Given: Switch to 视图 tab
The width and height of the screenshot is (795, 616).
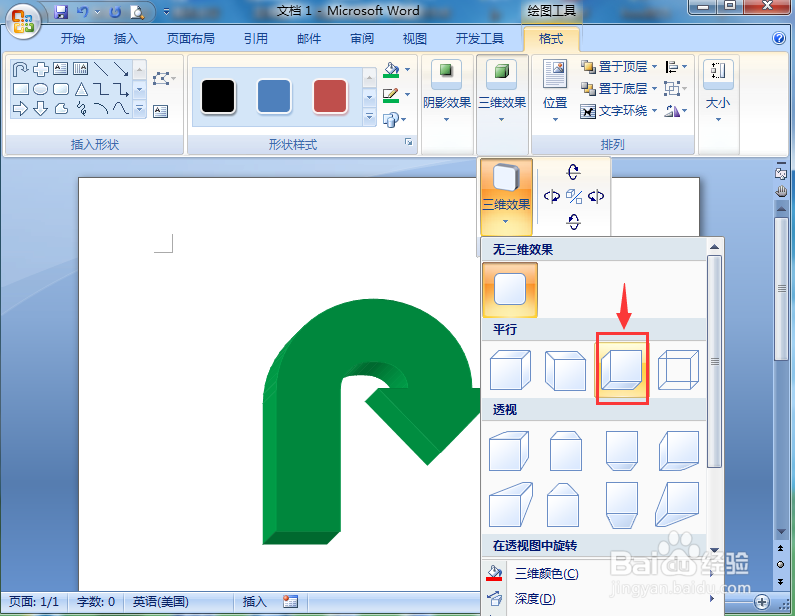Looking at the screenshot, I should [x=415, y=39].
